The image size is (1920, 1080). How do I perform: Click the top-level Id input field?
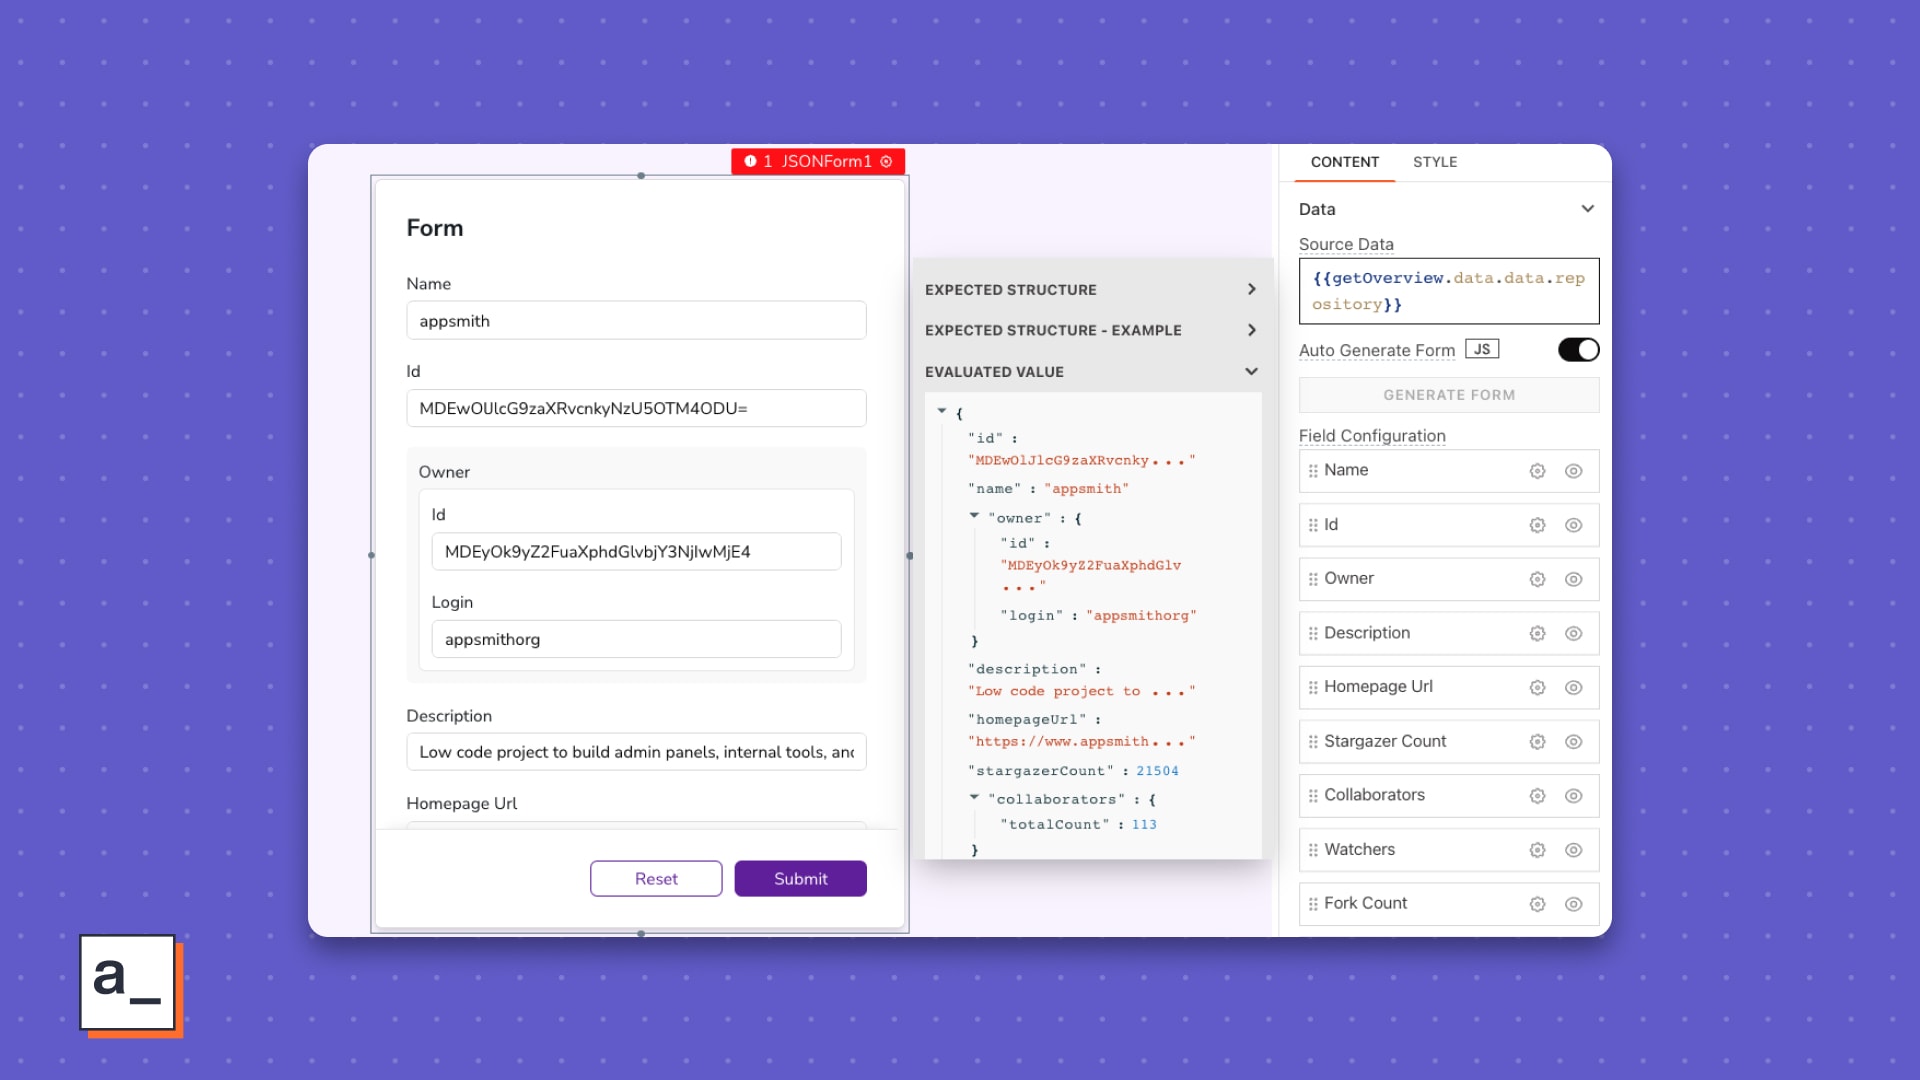[x=636, y=408]
